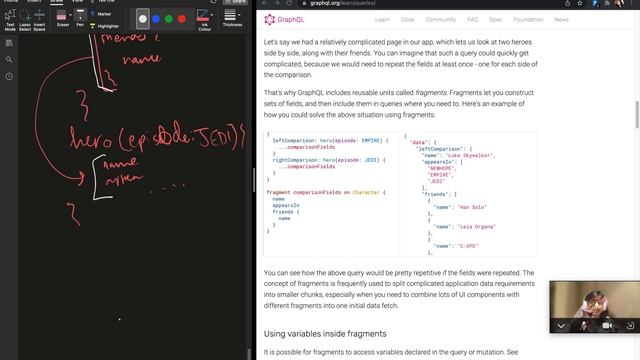Select Text Mode tool in OneNote
This screenshot has height=360, width=640.
10,20
